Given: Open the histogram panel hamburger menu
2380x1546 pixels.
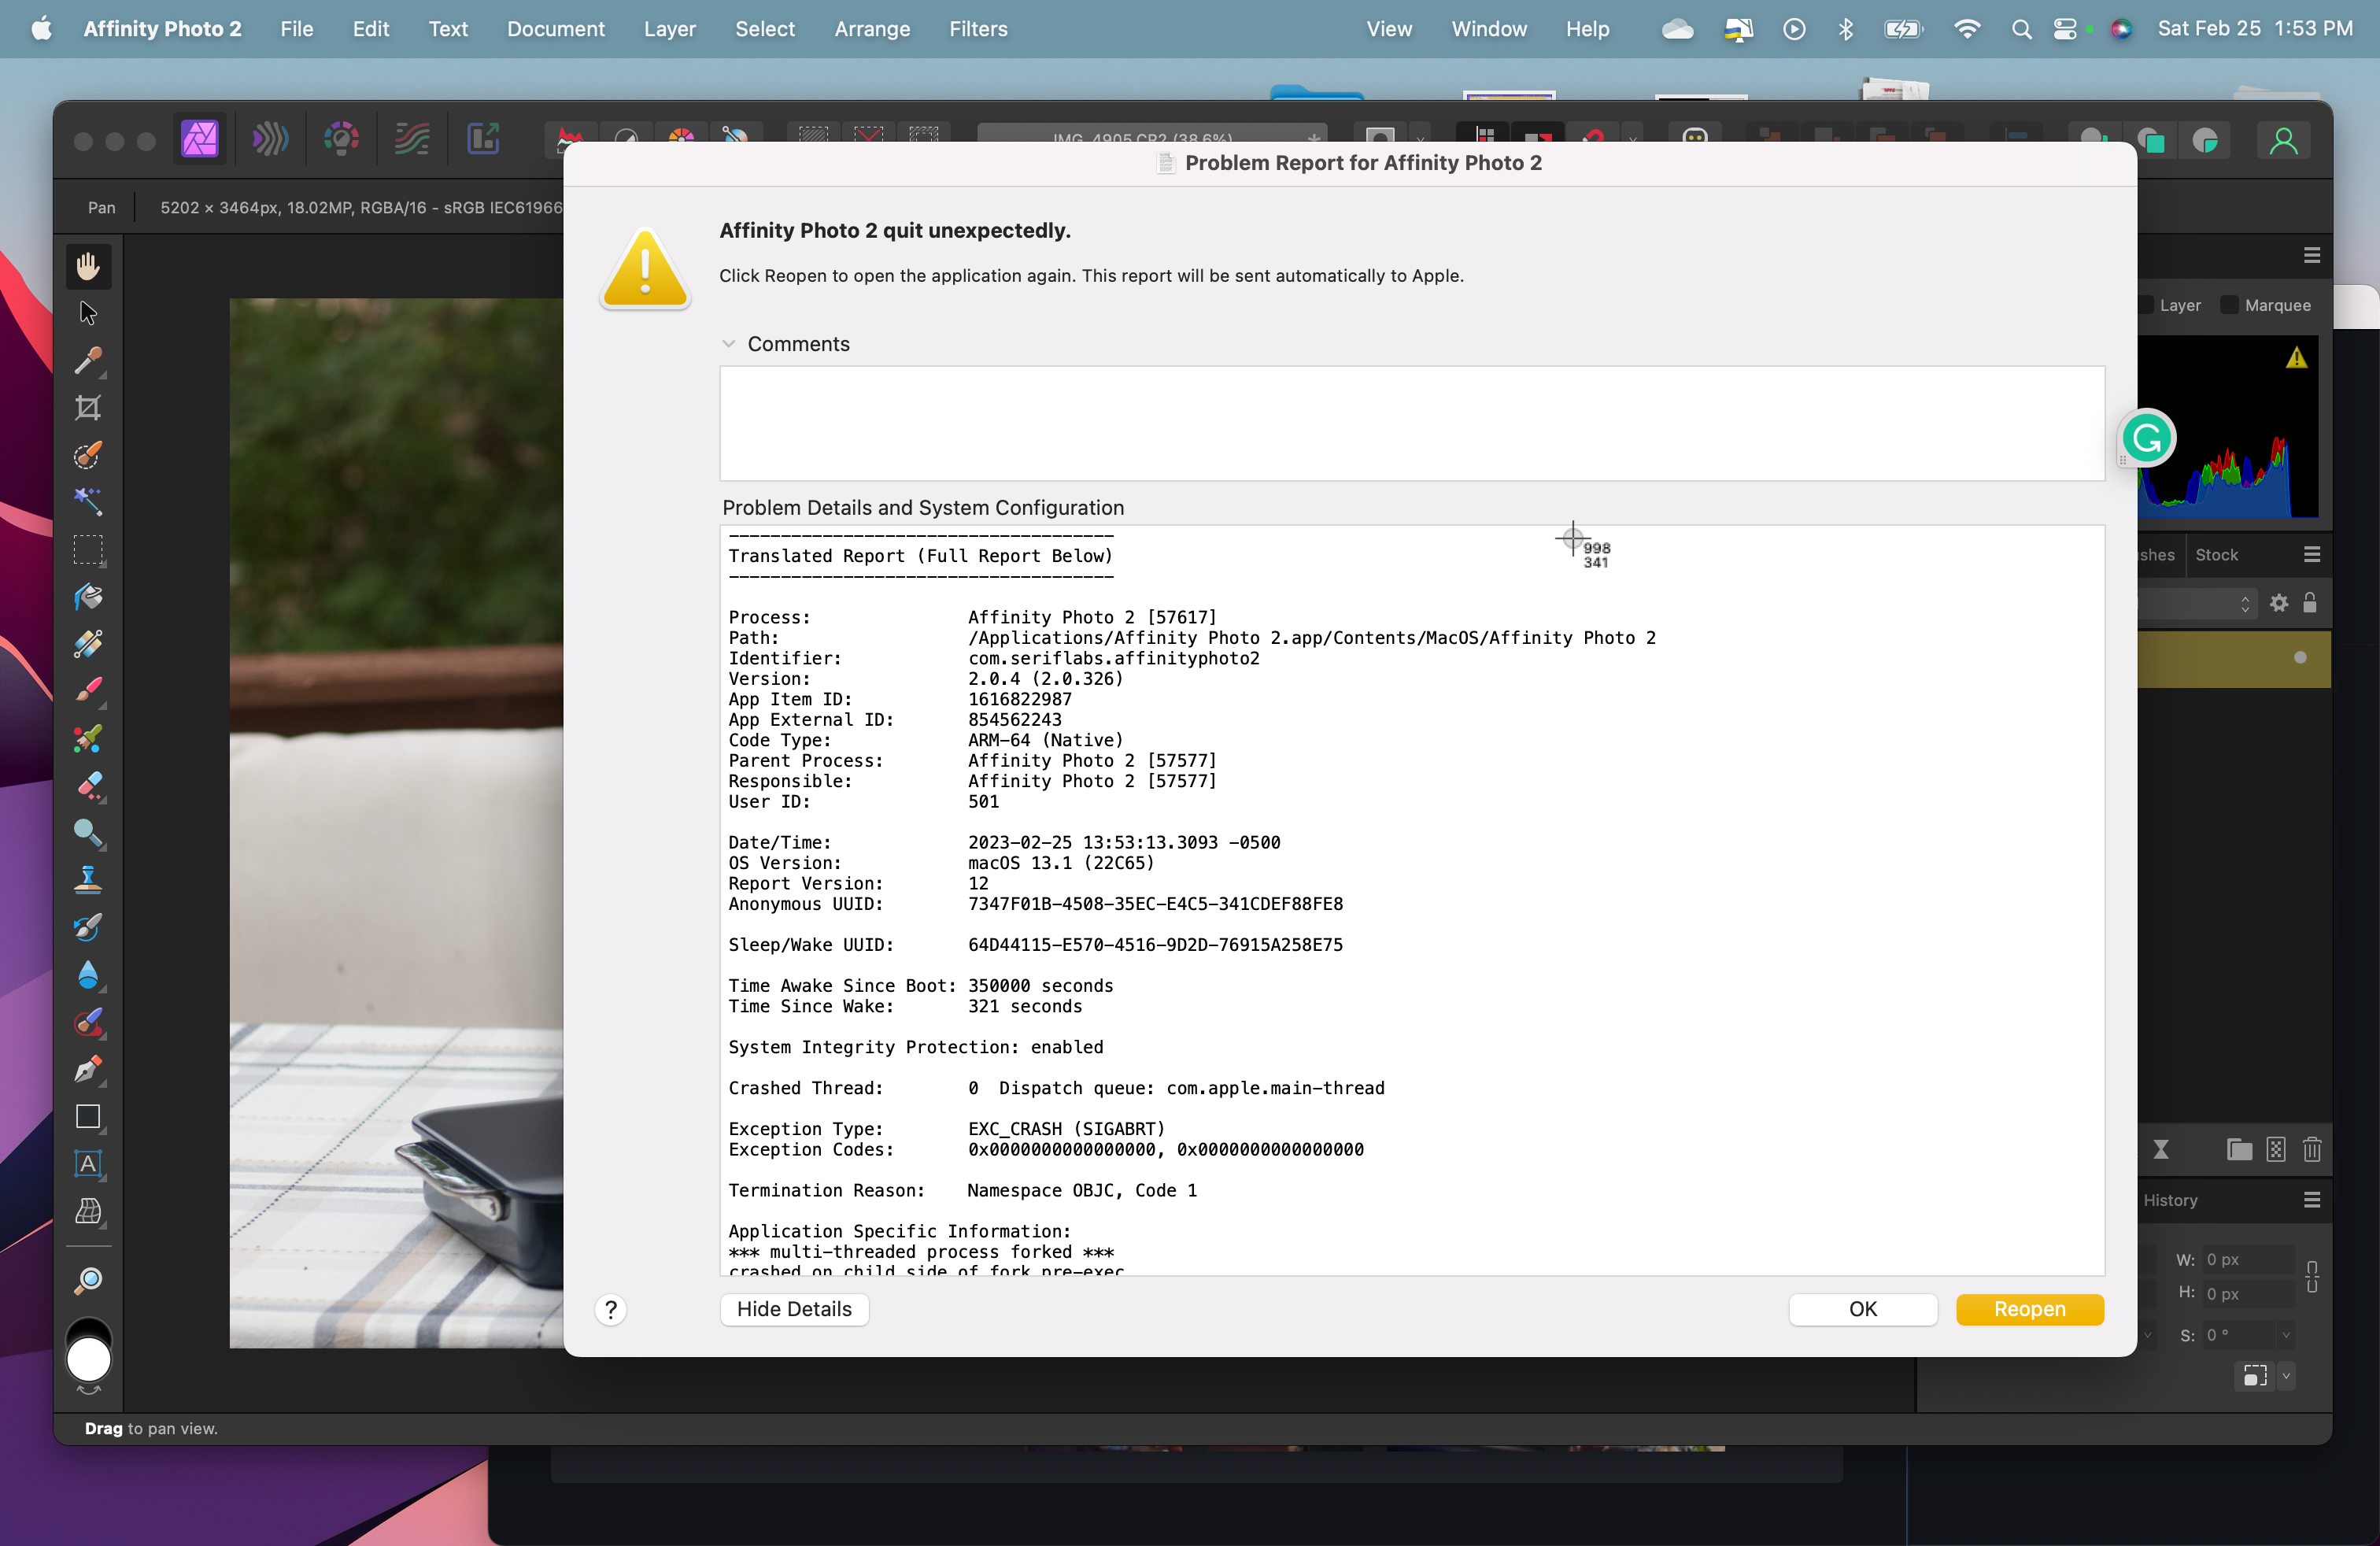Looking at the screenshot, I should coord(2312,255).
